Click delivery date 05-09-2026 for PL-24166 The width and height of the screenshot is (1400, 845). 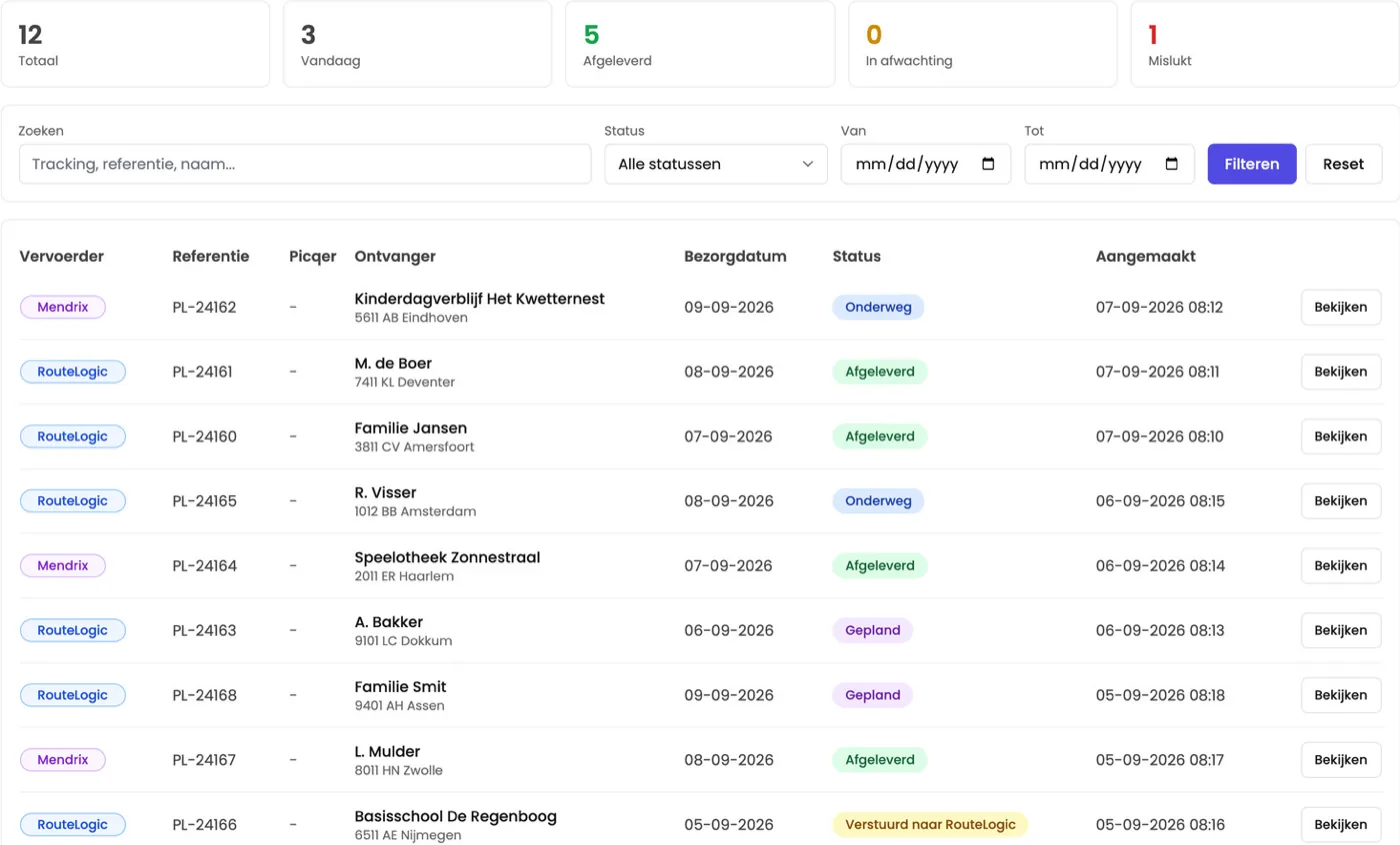pos(729,825)
